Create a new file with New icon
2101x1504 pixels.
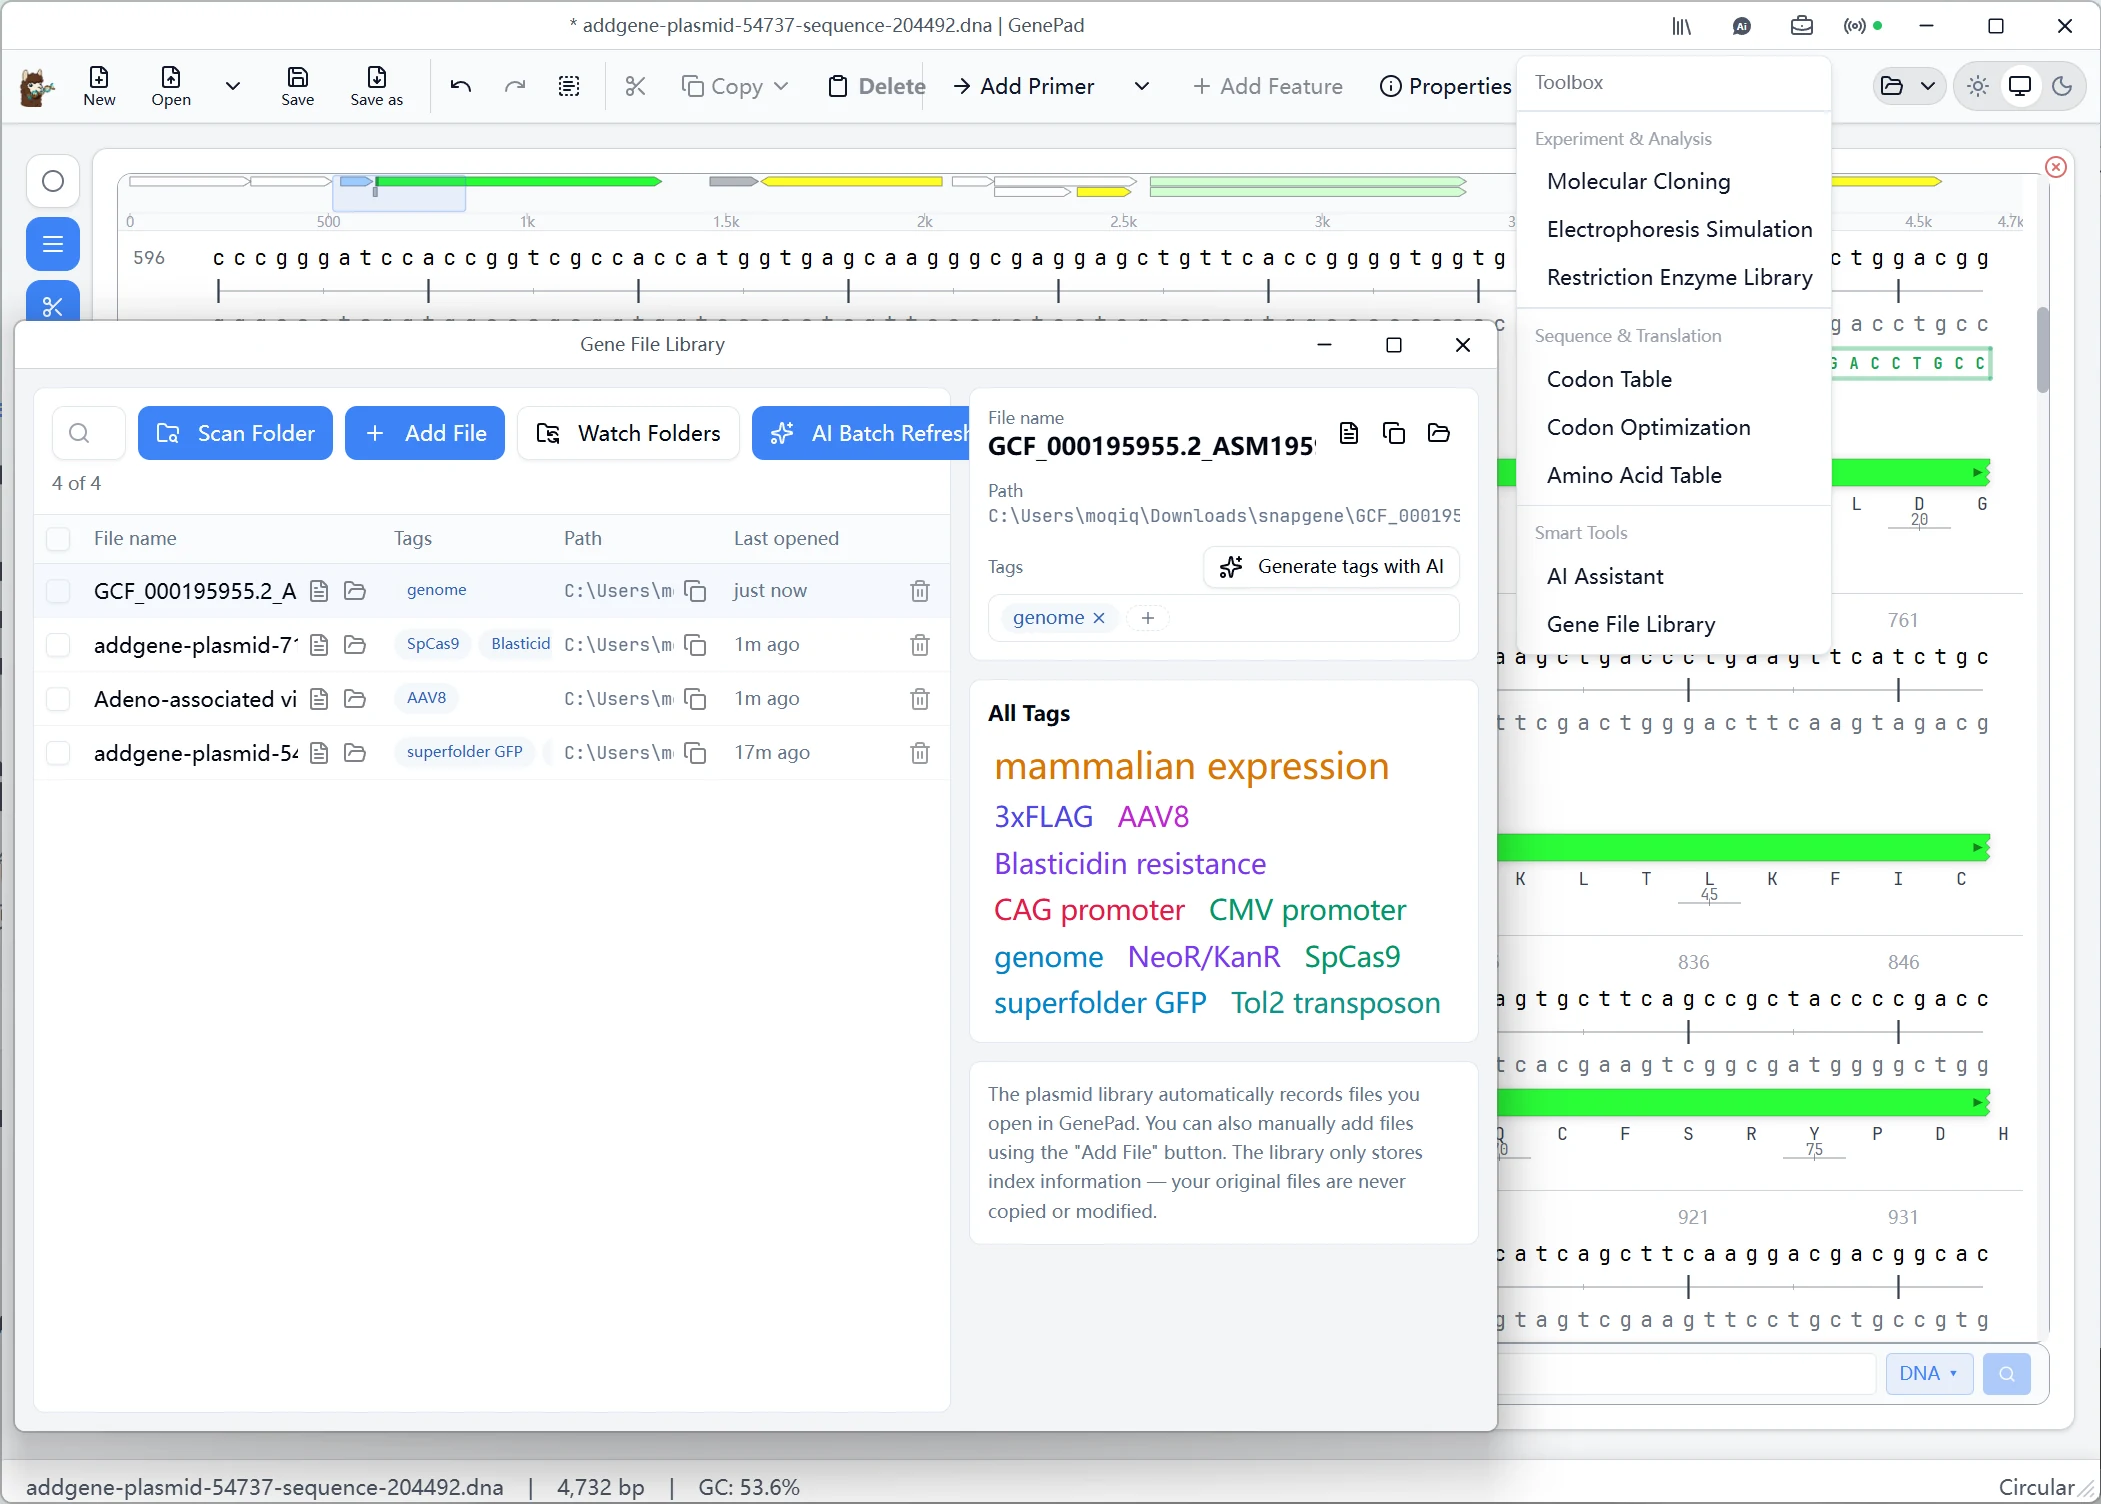99,86
